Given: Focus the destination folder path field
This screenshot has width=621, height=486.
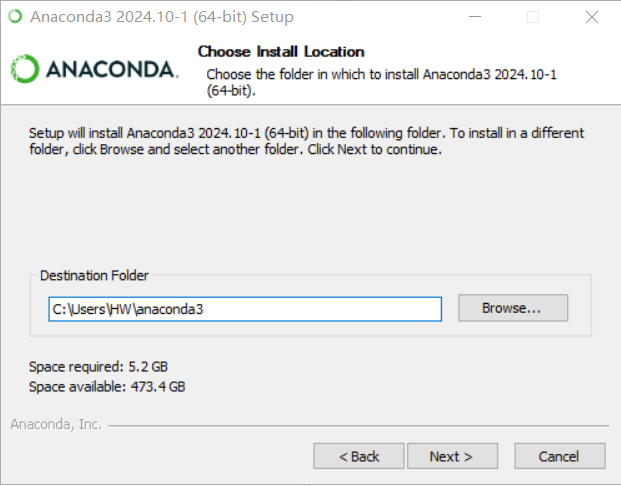Looking at the screenshot, I should [245, 309].
